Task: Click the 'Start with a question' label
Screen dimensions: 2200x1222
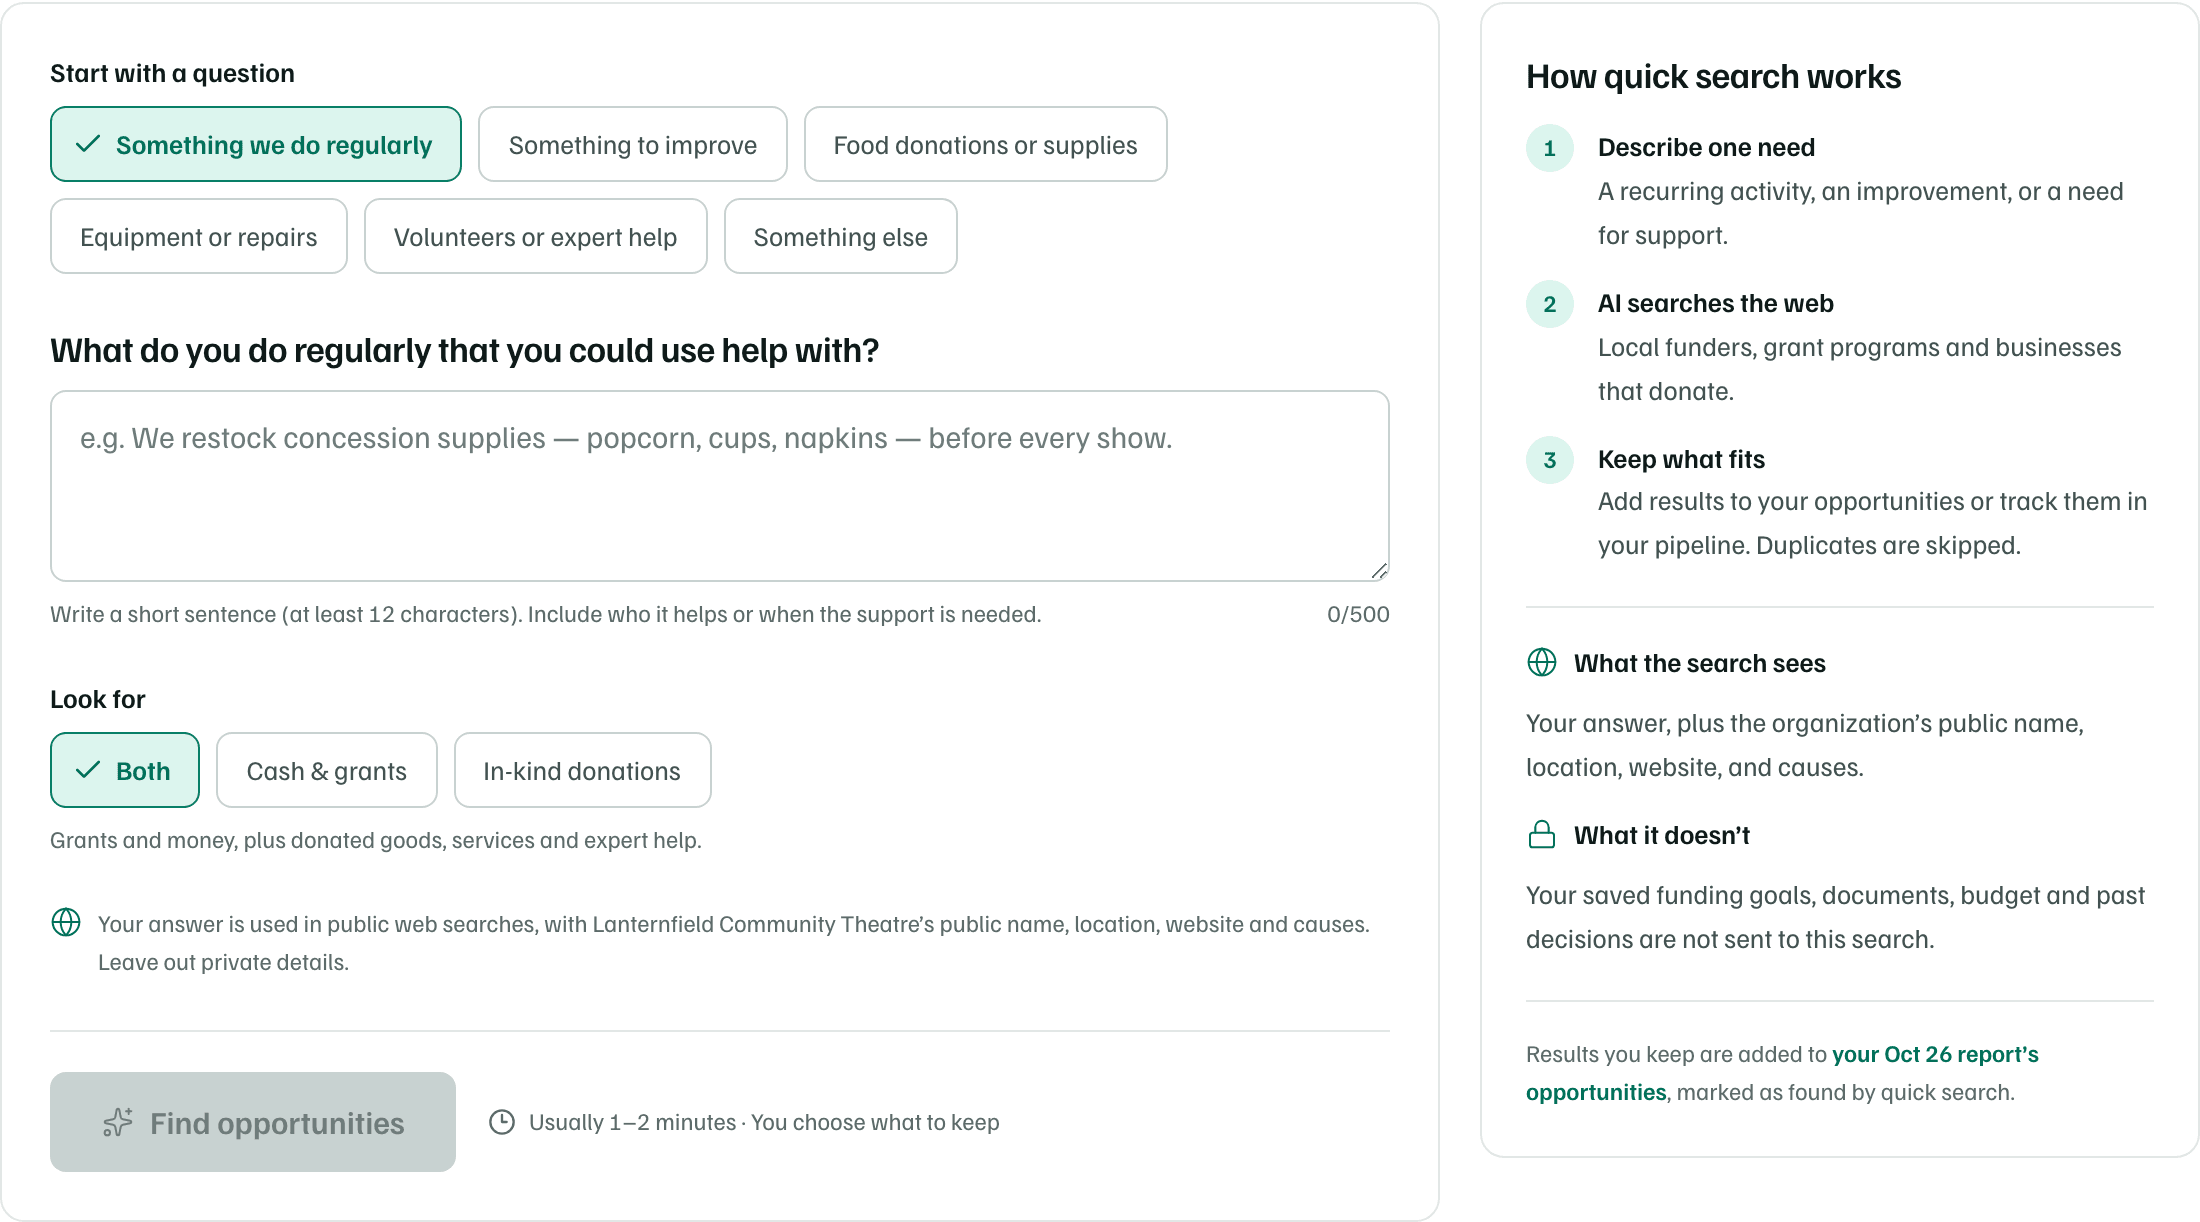Action: pyautogui.click(x=172, y=73)
